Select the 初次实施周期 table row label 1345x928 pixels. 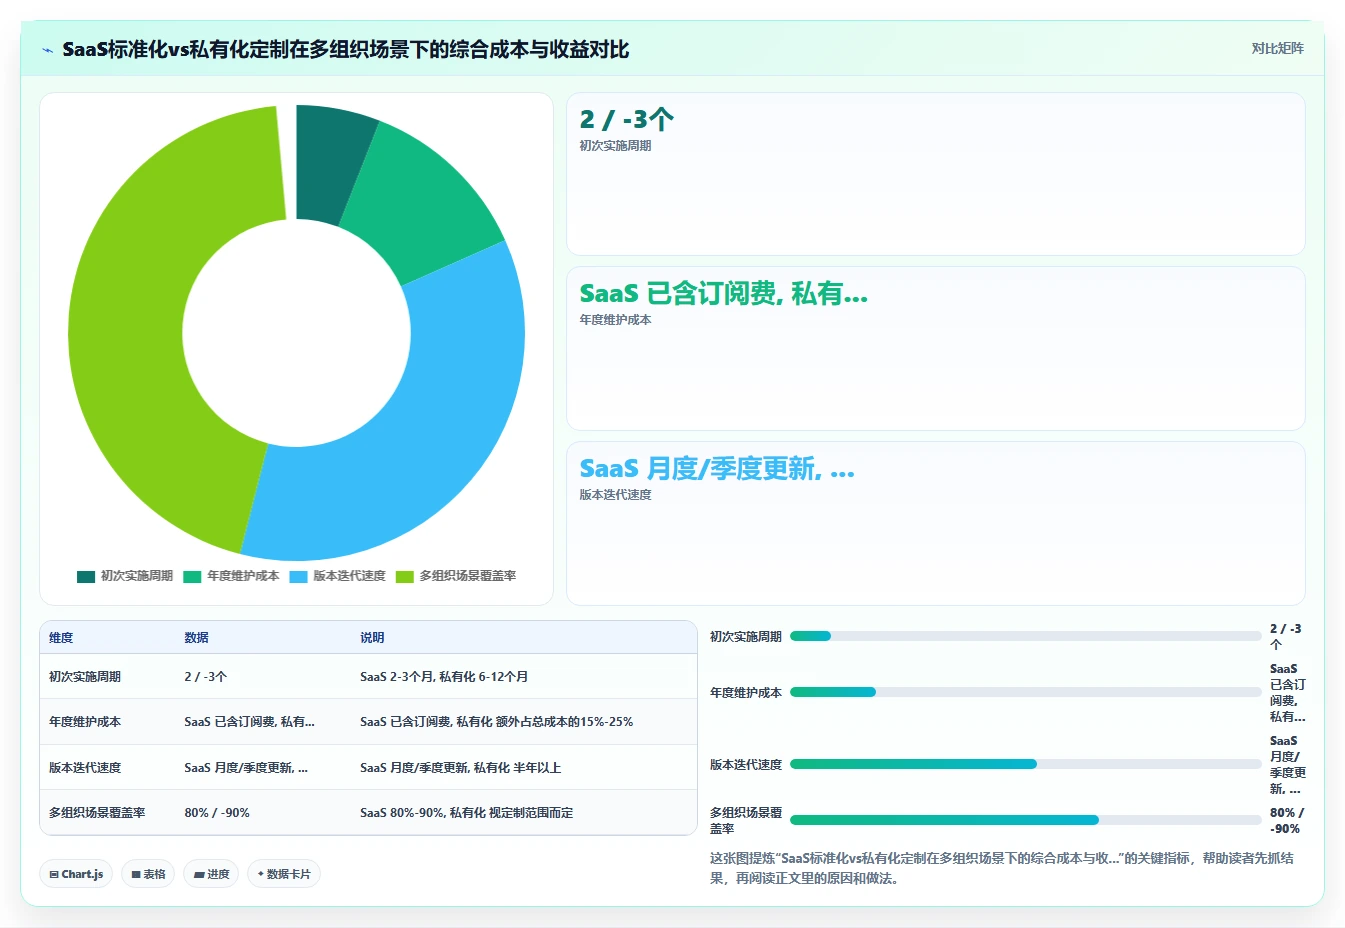[85, 677]
